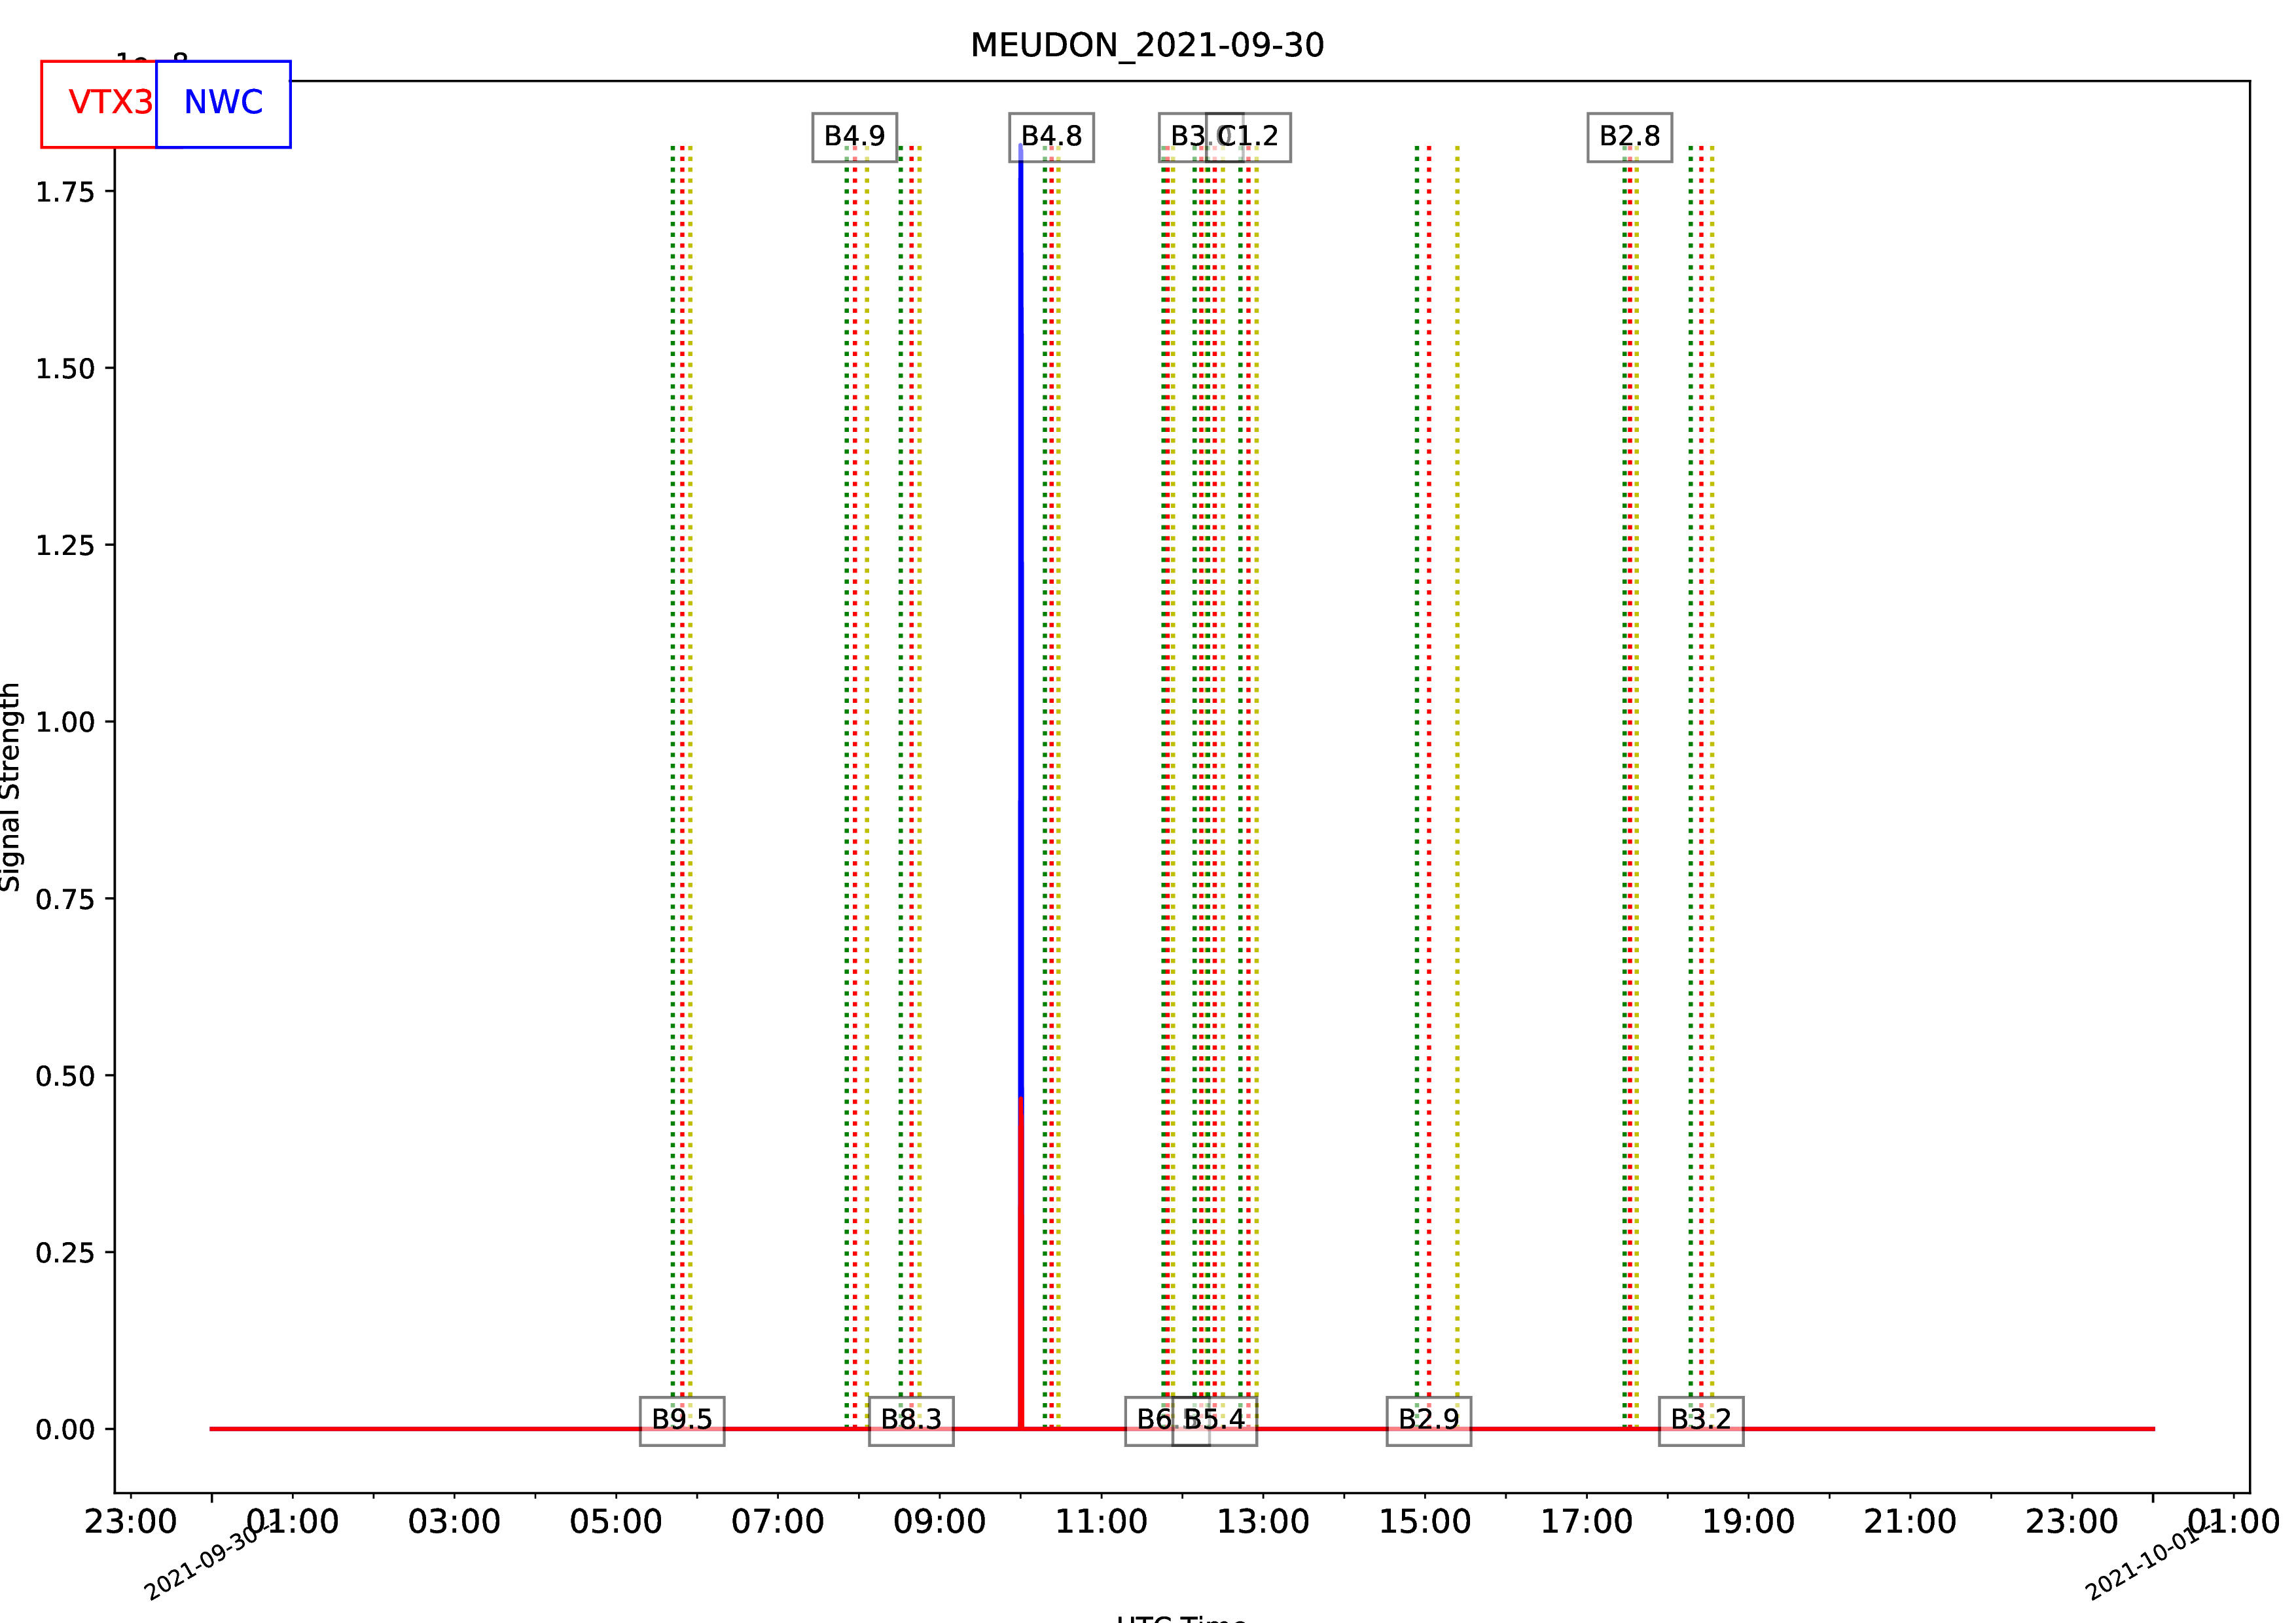Screen dimensions: 2296x1623
Task: Click the plot title MEUDON_2021-09-30
Action: click(1147, 45)
